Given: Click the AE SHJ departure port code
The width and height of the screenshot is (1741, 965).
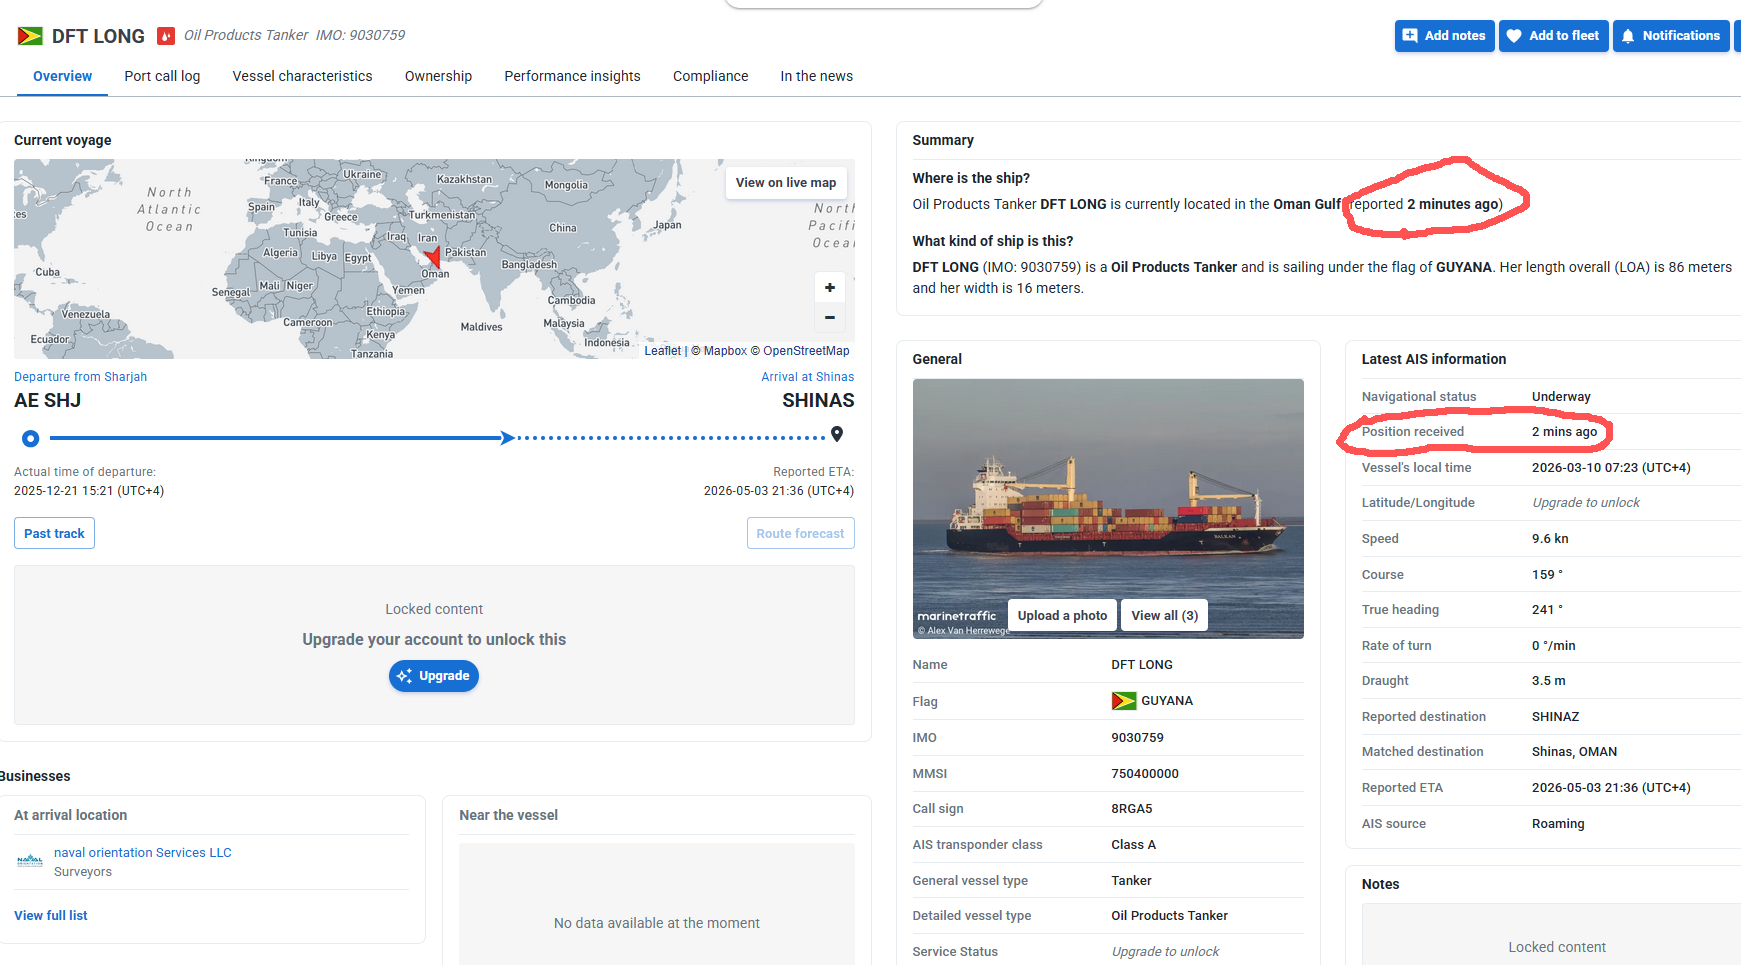Looking at the screenshot, I should (x=47, y=401).
